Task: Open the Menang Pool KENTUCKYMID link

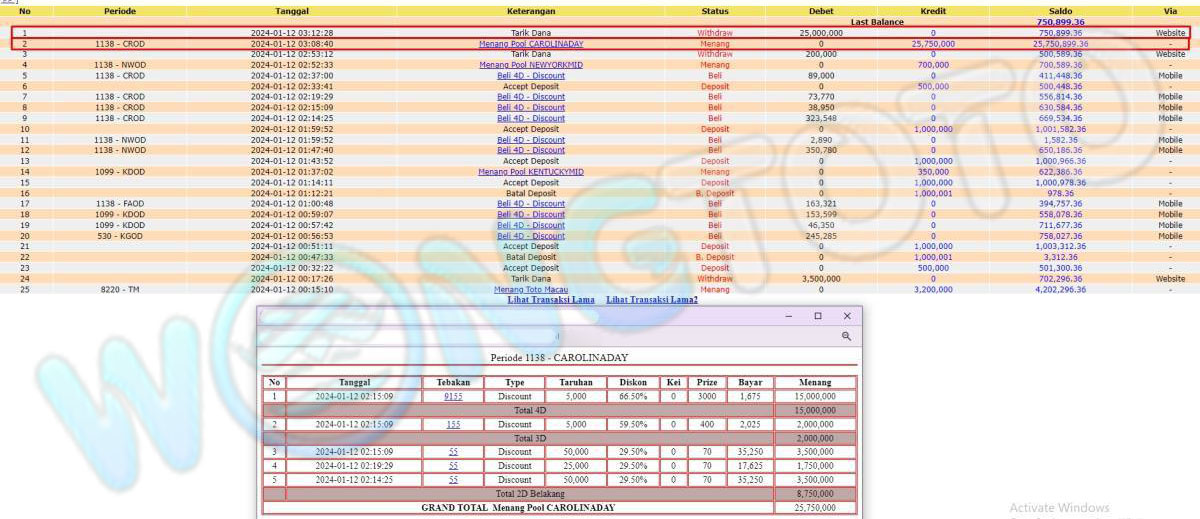Action: [x=531, y=171]
